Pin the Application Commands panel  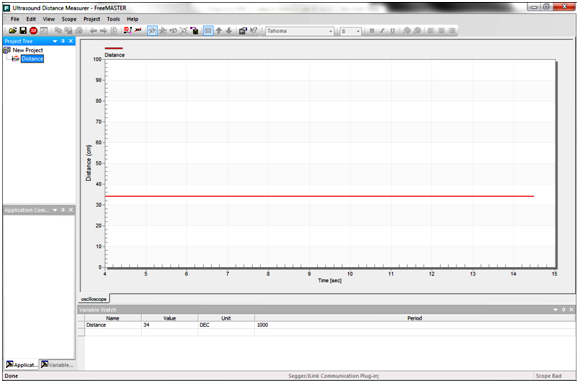pos(63,210)
